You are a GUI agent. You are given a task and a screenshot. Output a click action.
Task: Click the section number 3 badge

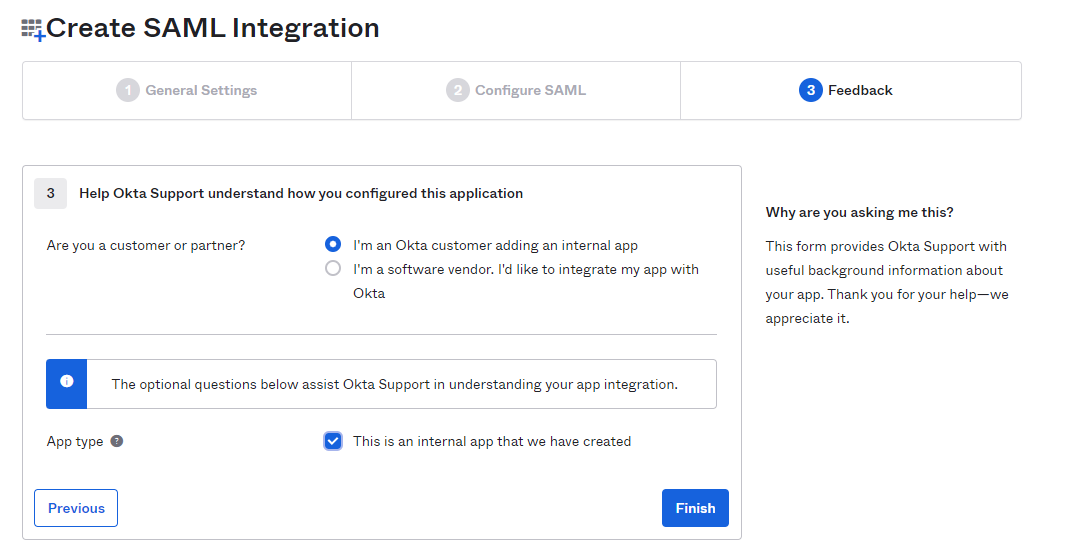(50, 193)
